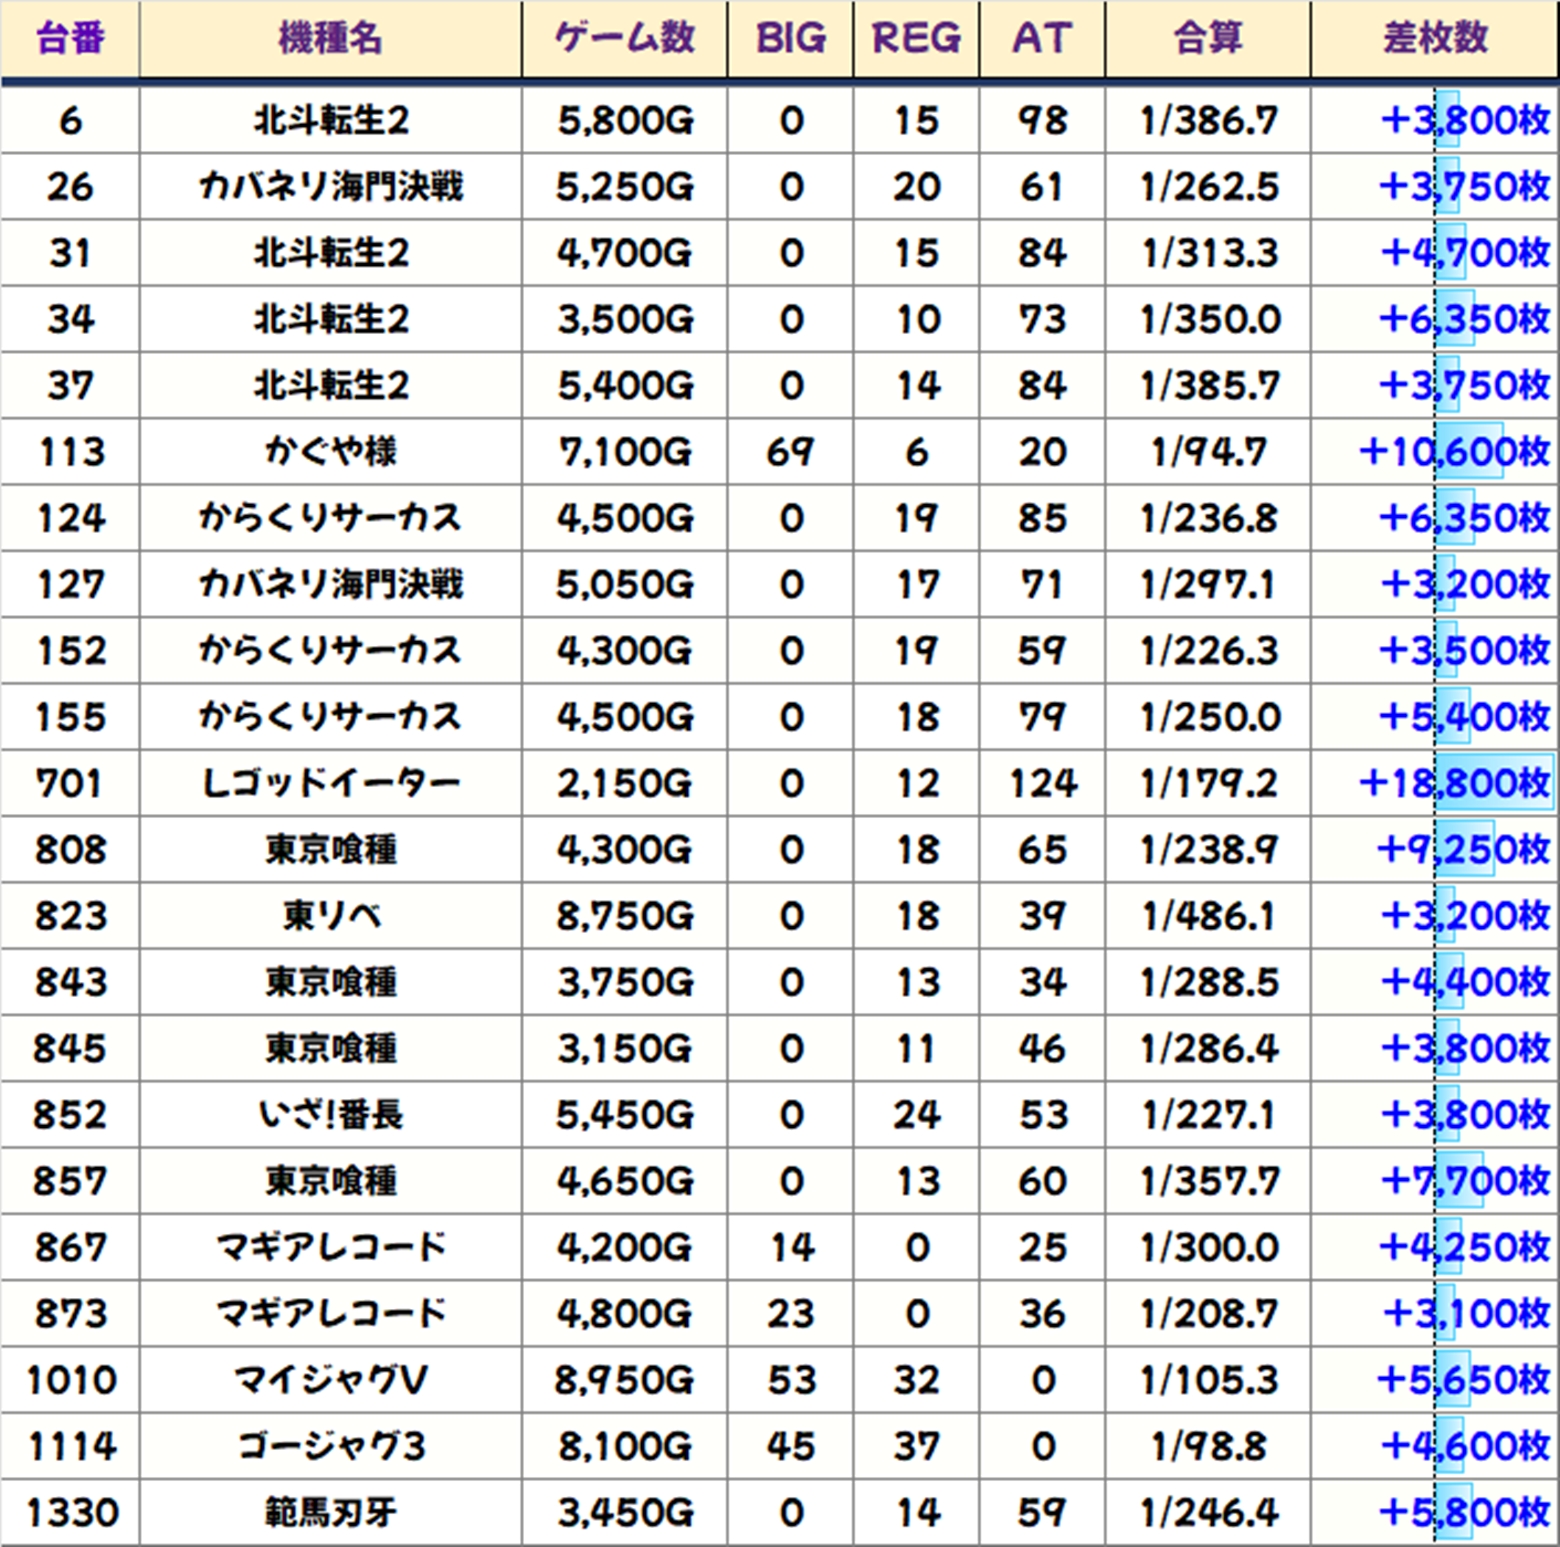Select the REG column header
The image size is (1560, 1547).
[916, 38]
